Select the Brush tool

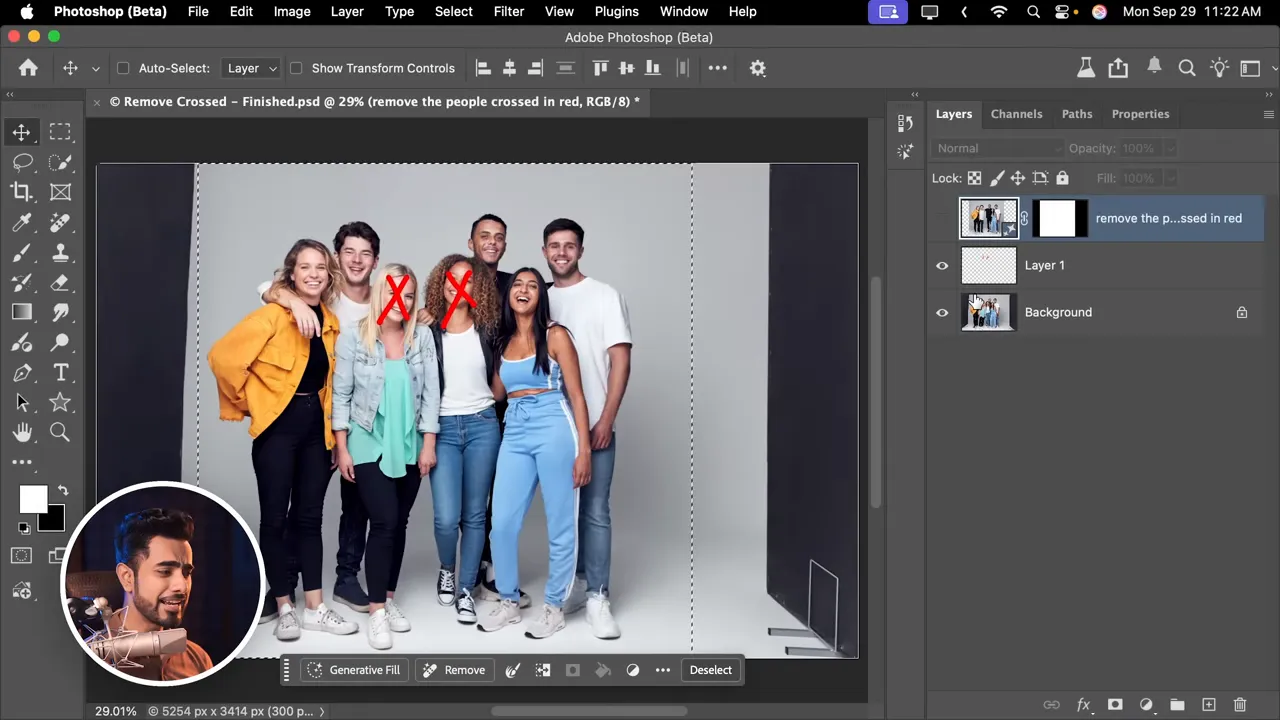(22, 252)
